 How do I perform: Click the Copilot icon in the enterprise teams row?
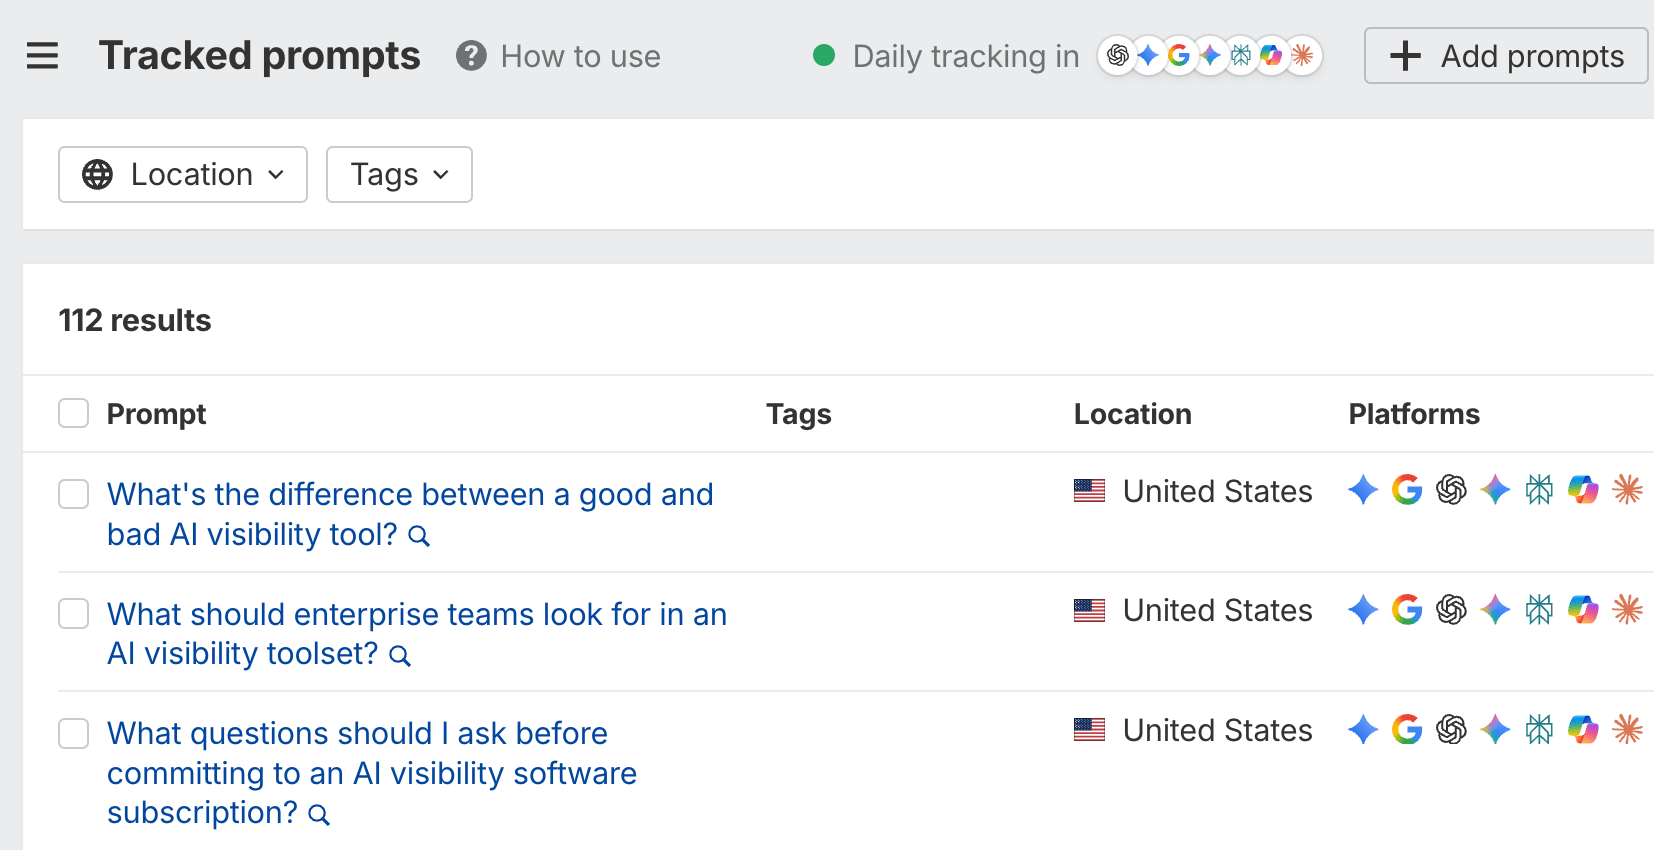[1583, 609]
